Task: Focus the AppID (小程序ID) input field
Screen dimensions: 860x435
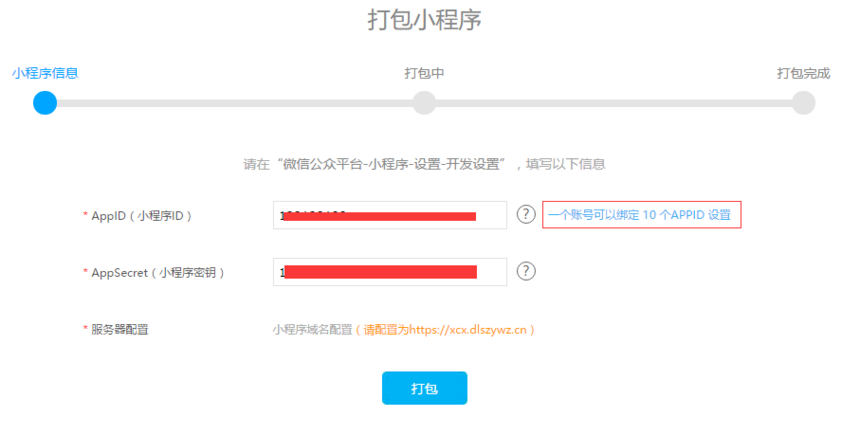Action: point(389,215)
